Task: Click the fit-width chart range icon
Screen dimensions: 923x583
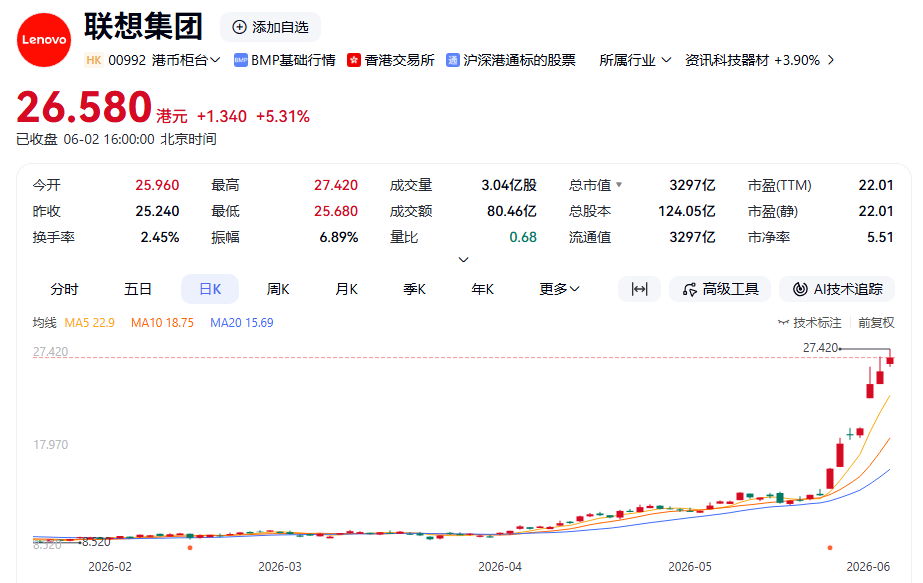Action: click(x=639, y=289)
